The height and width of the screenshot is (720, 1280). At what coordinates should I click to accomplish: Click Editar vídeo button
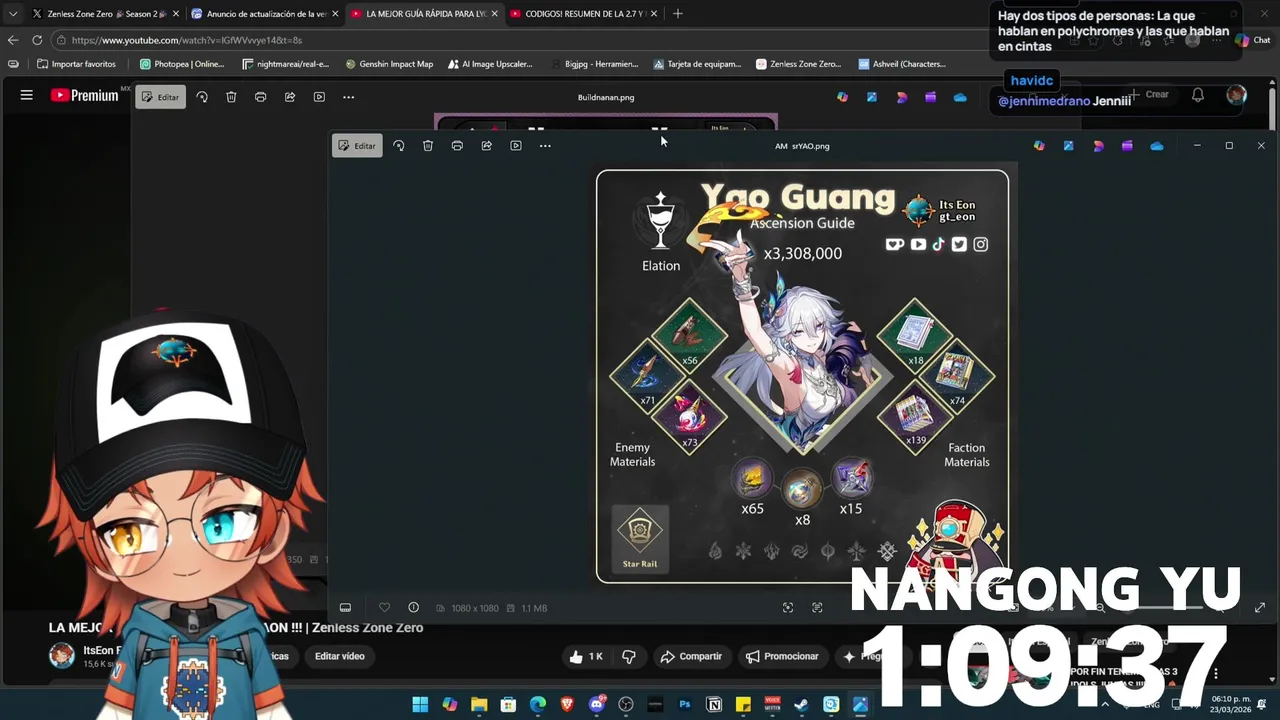pyautogui.click(x=339, y=657)
